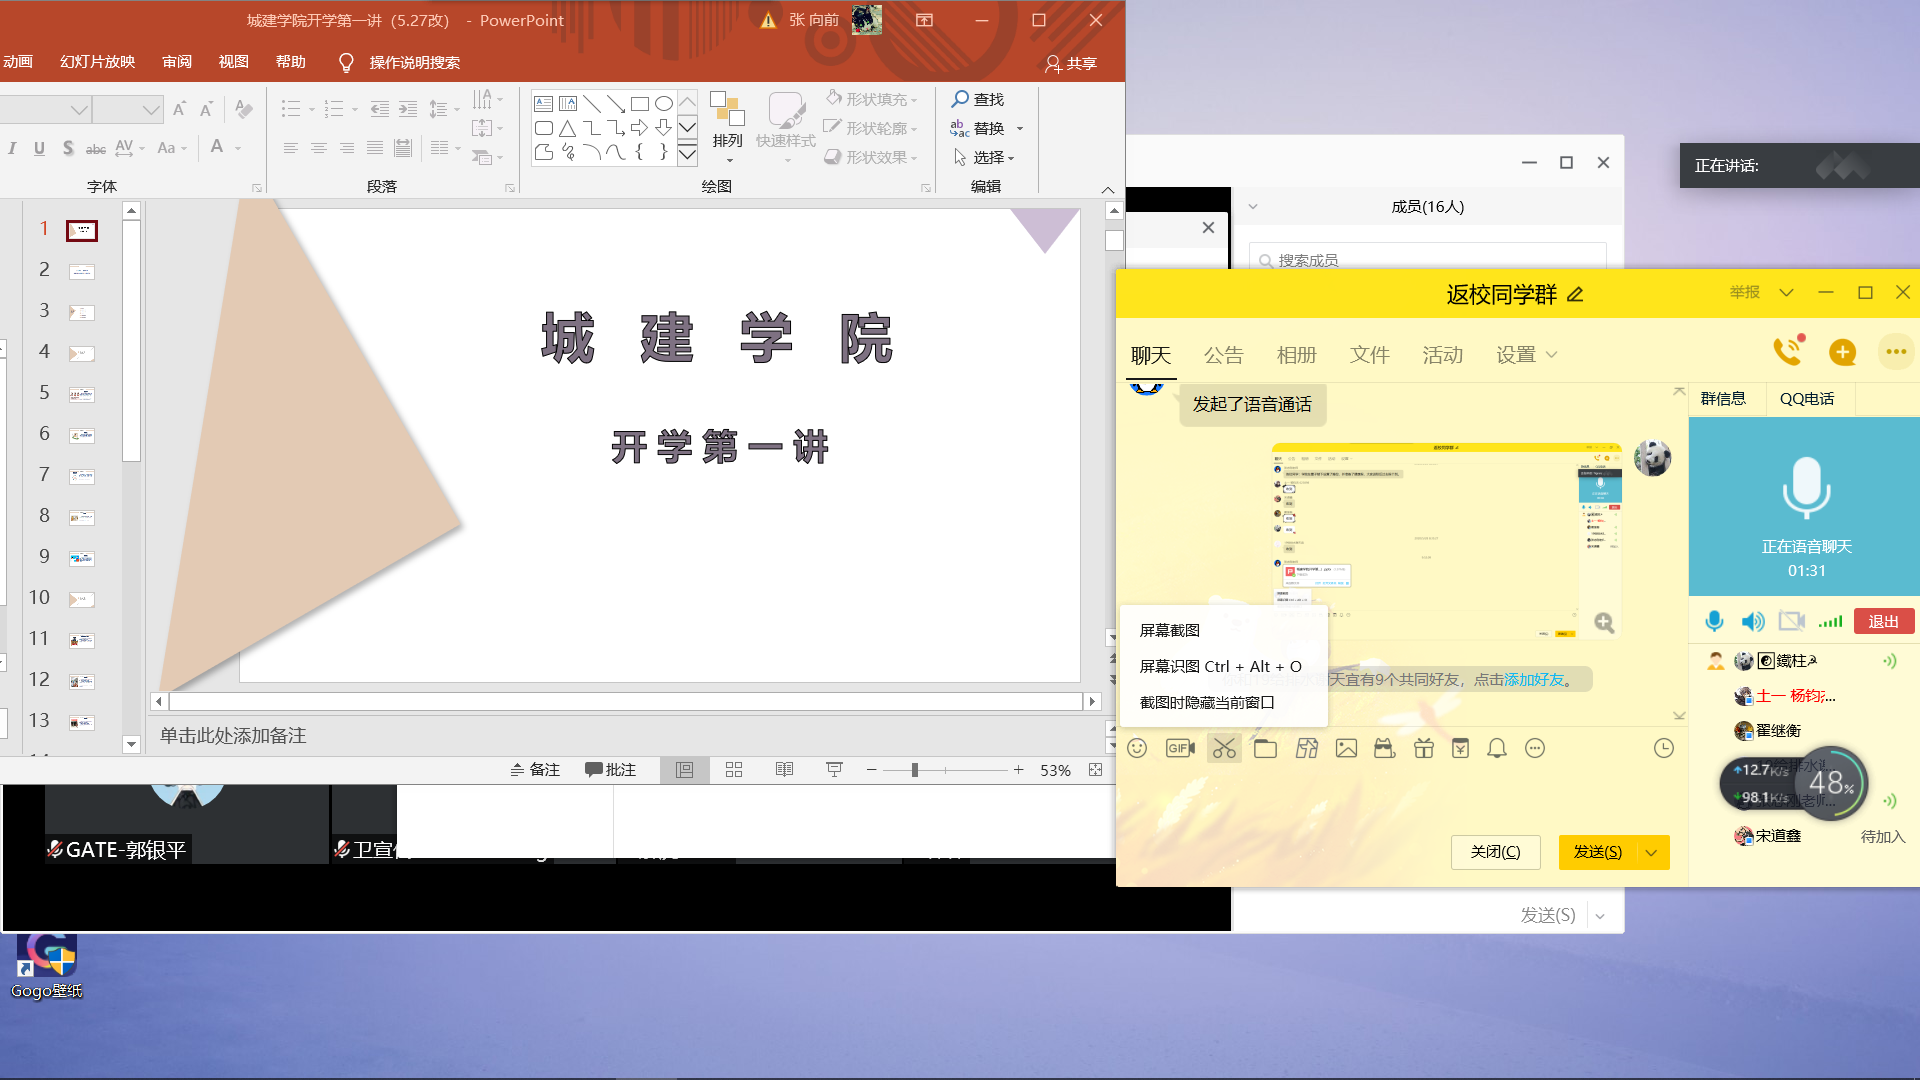Toggle the camera in voice chat
Image resolution: width=1920 pixels, height=1080 pixels.
coord(1791,621)
